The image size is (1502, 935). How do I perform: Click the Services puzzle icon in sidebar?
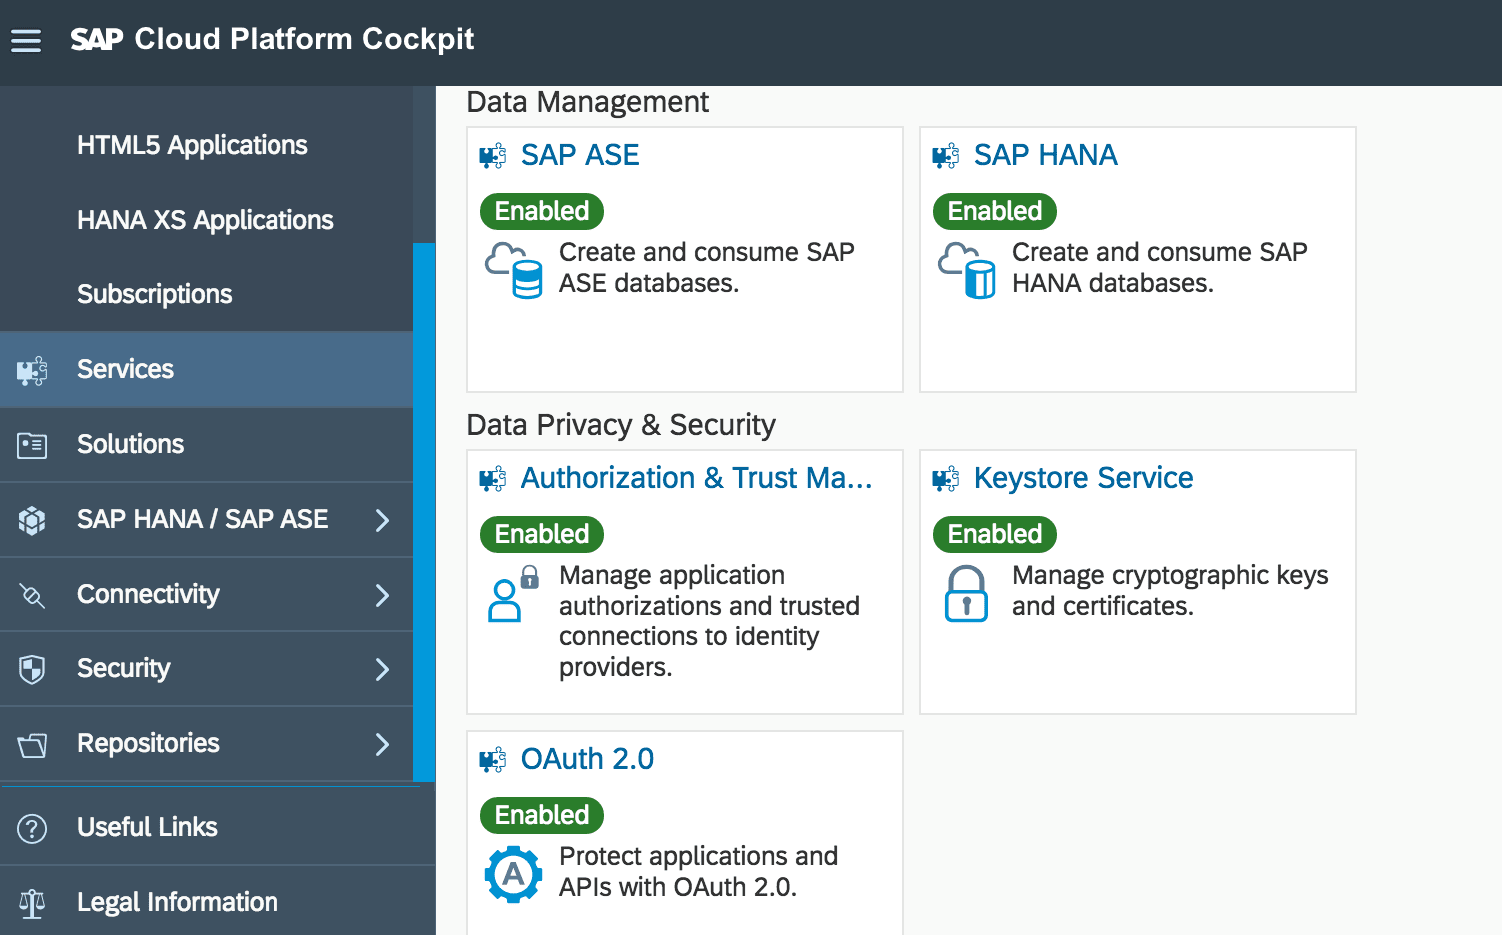coord(32,371)
